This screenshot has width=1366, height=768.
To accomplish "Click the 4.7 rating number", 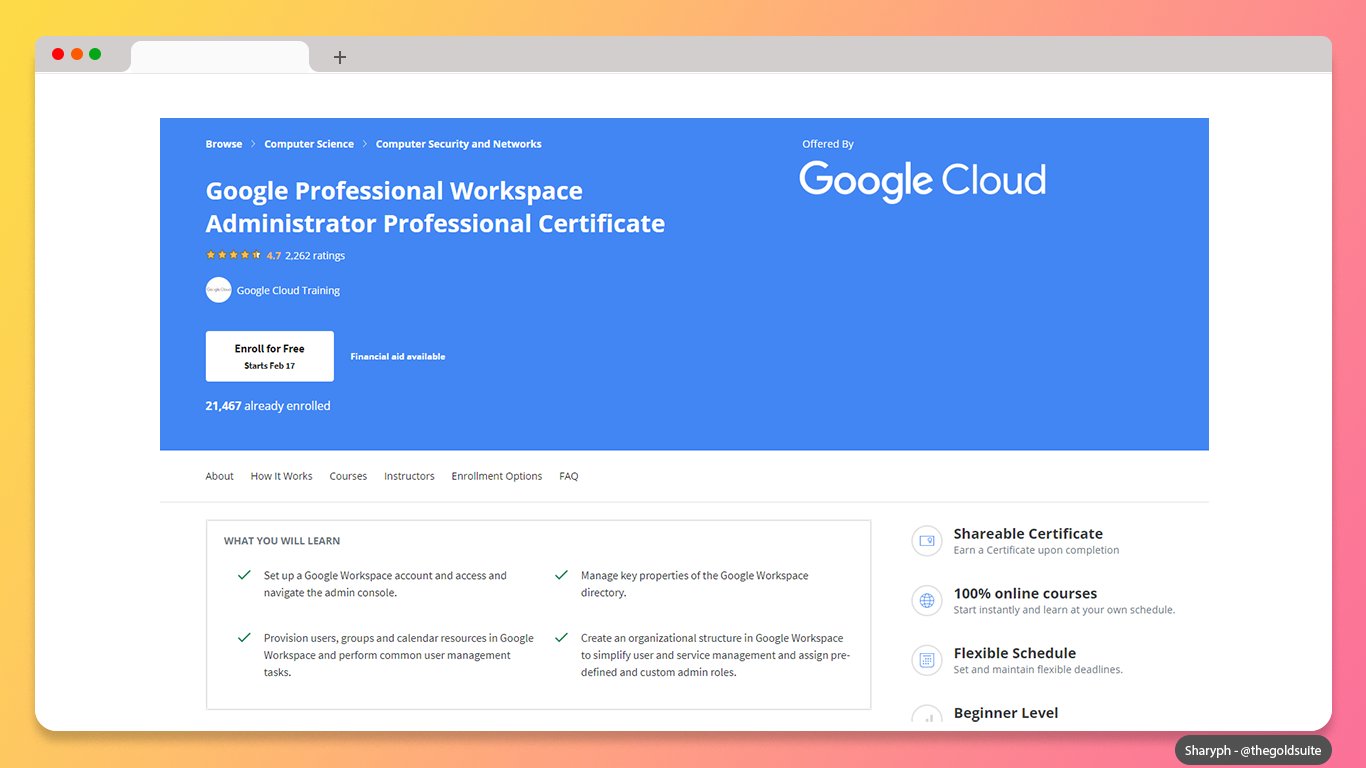I will point(273,255).
